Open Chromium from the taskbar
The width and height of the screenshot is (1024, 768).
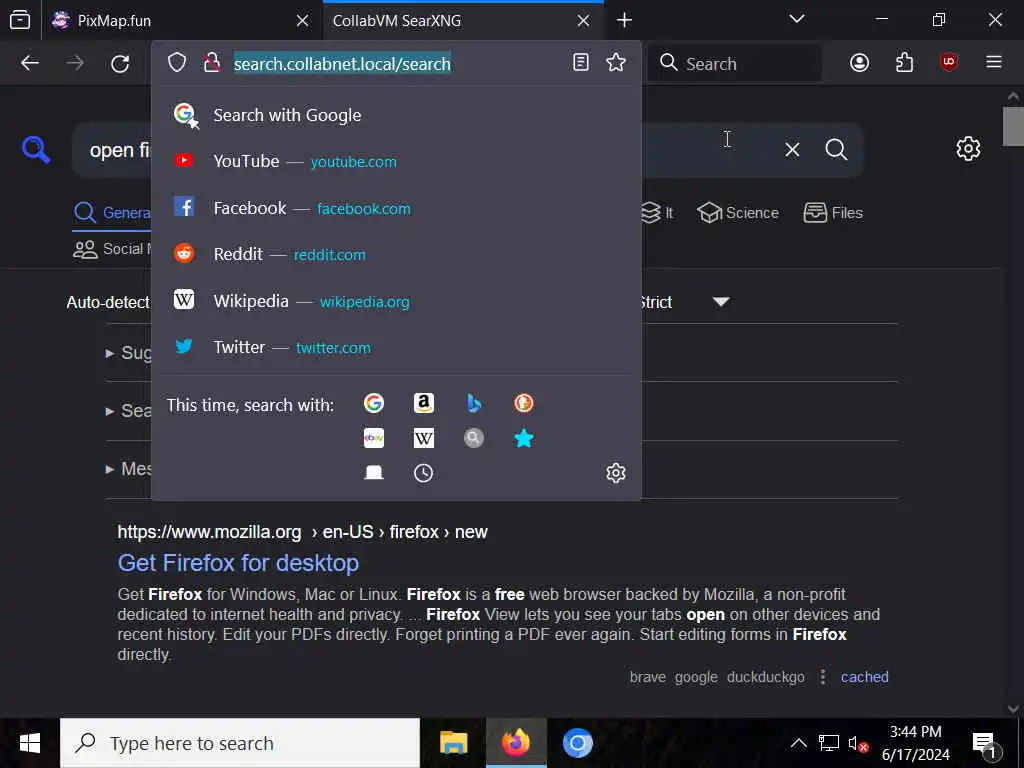pos(577,743)
